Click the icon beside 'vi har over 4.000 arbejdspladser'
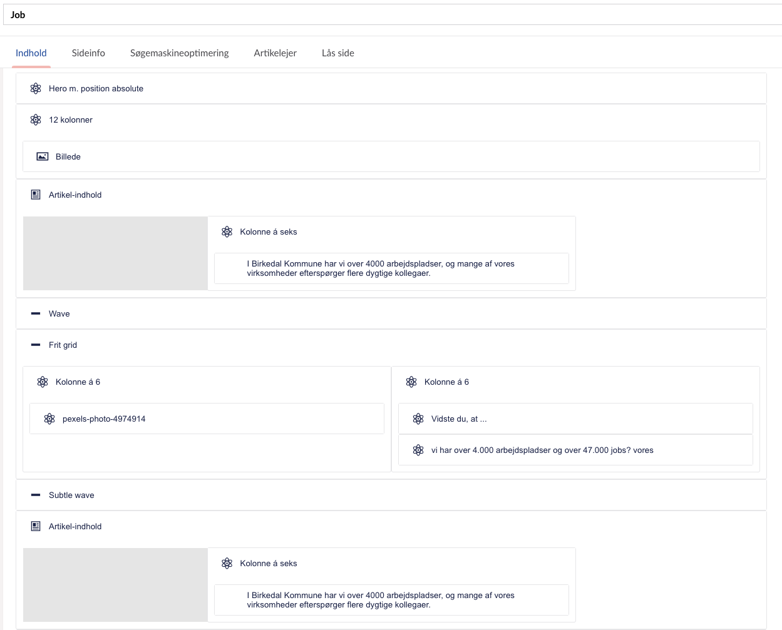The width and height of the screenshot is (782, 630). [418, 450]
